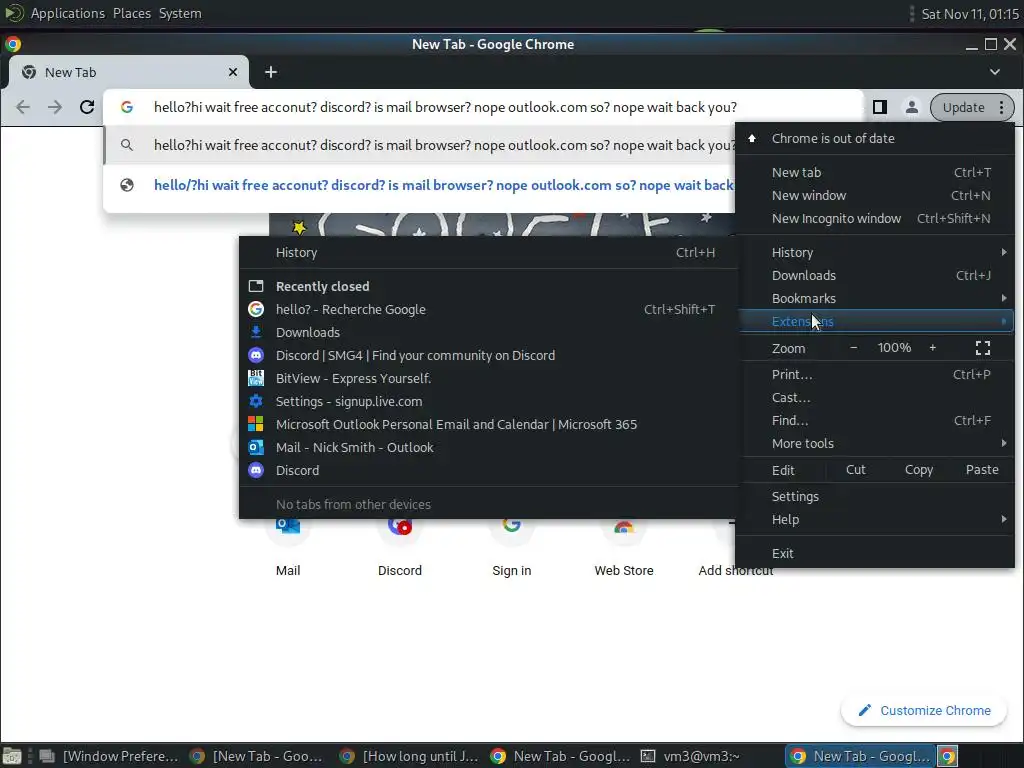Click Copy in the Edit row
Image resolution: width=1024 pixels, height=768 pixels.
pos(919,470)
